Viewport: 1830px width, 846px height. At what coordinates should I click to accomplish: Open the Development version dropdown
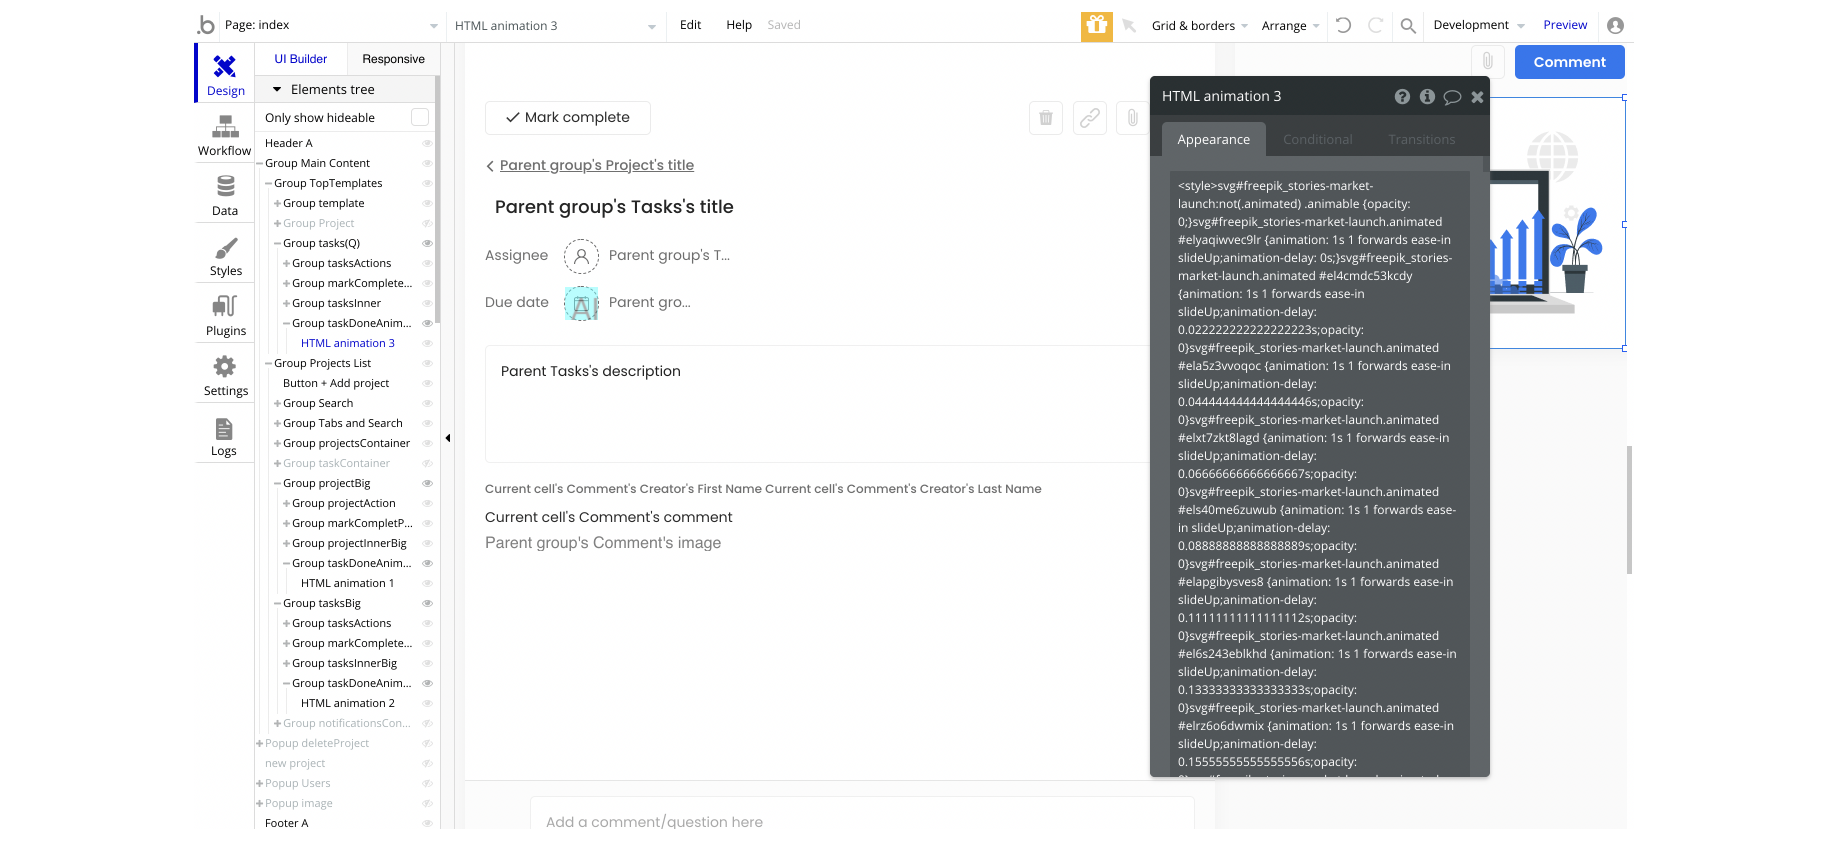(1478, 26)
